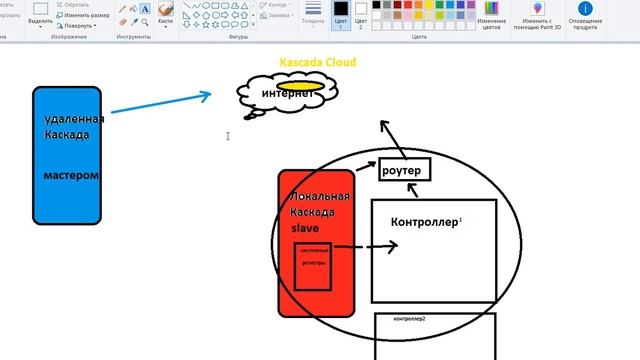Choose the Polygon shape
The height and width of the screenshot is (360, 640).
click(x=235, y=6)
